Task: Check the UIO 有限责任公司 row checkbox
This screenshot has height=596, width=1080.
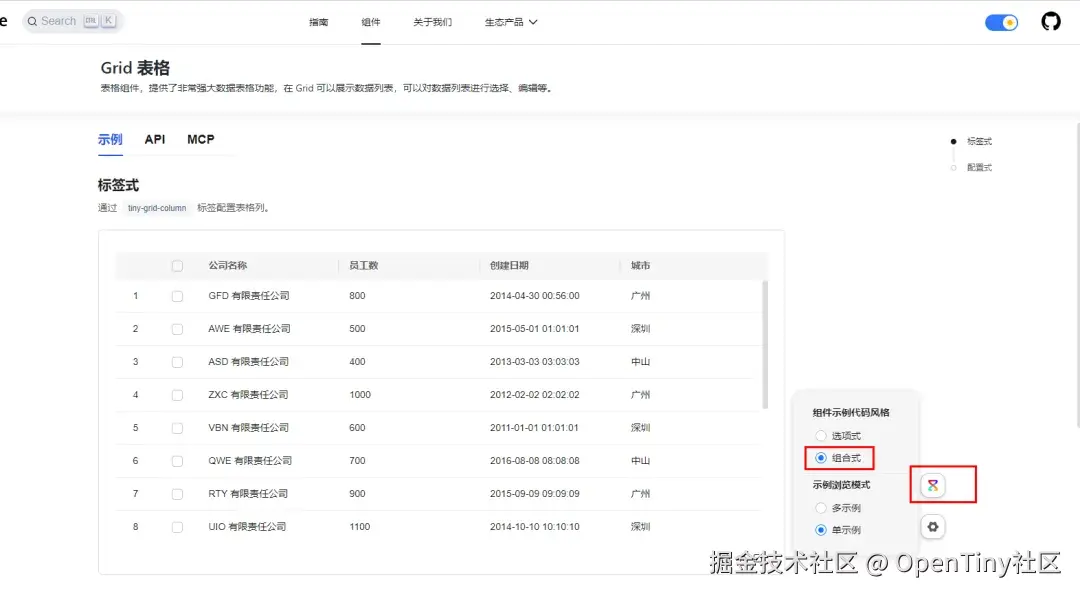Action: pyautogui.click(x=178, y=528)
